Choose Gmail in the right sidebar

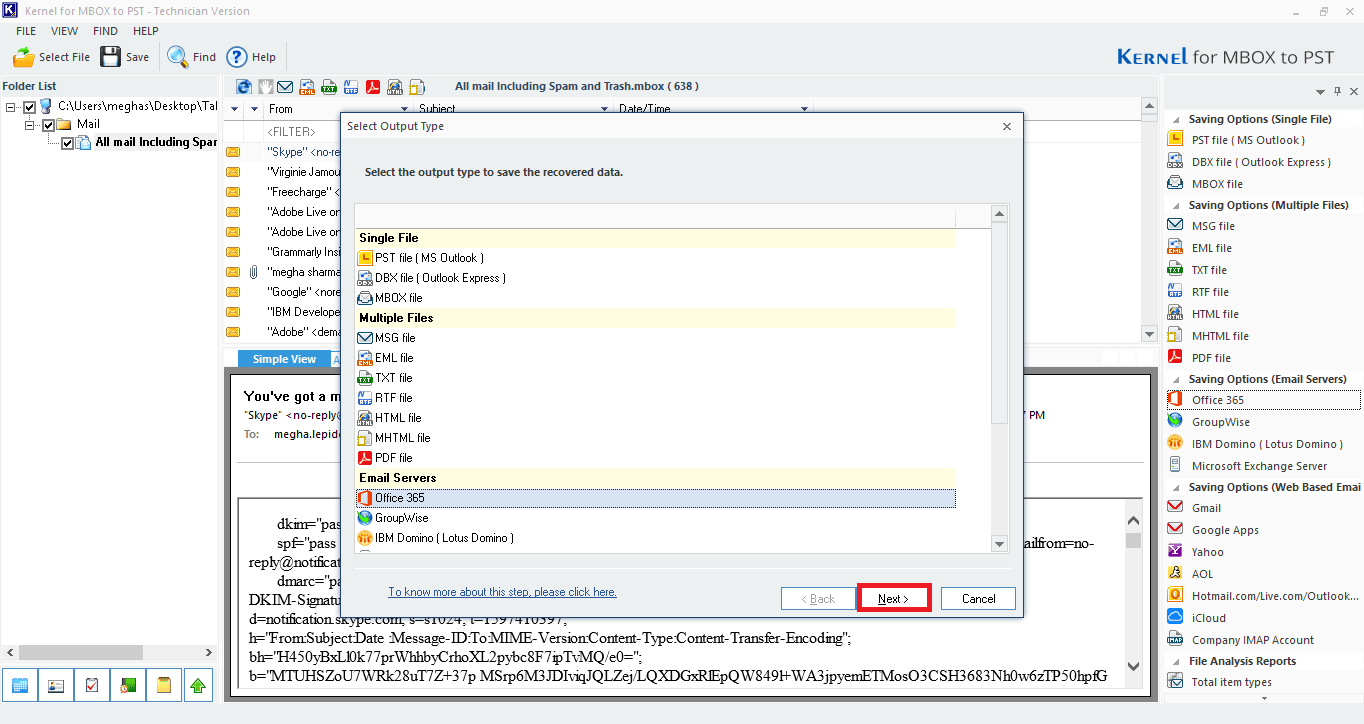pyautogui.click(x=1206, y=508)
